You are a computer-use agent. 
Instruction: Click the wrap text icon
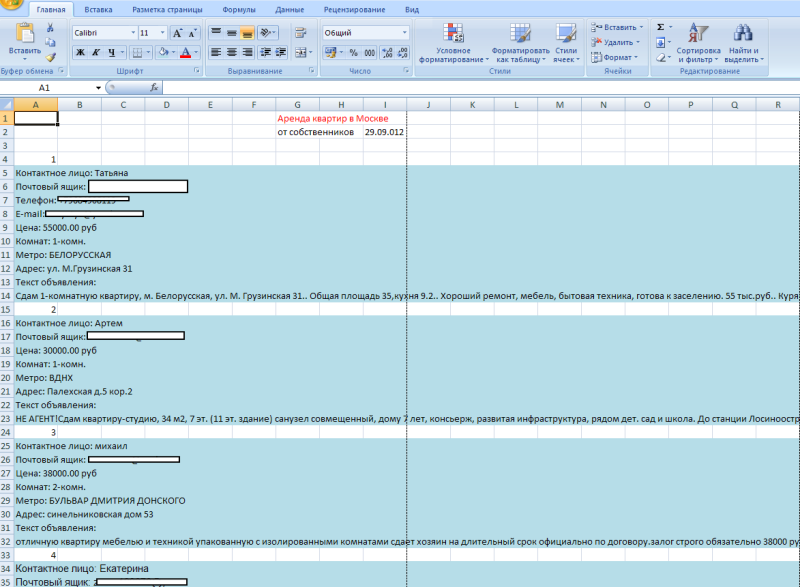pos(301,33)
